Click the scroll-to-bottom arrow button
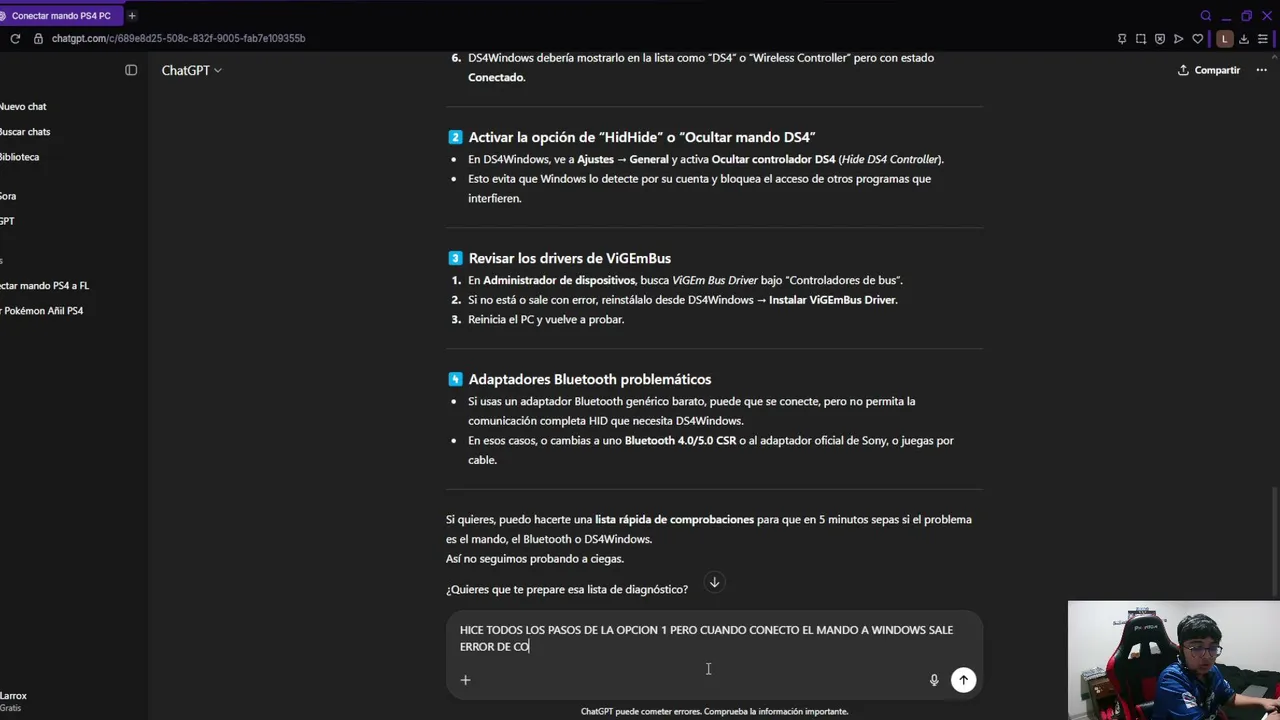1280x720 pixels. [x=714, y=582]
